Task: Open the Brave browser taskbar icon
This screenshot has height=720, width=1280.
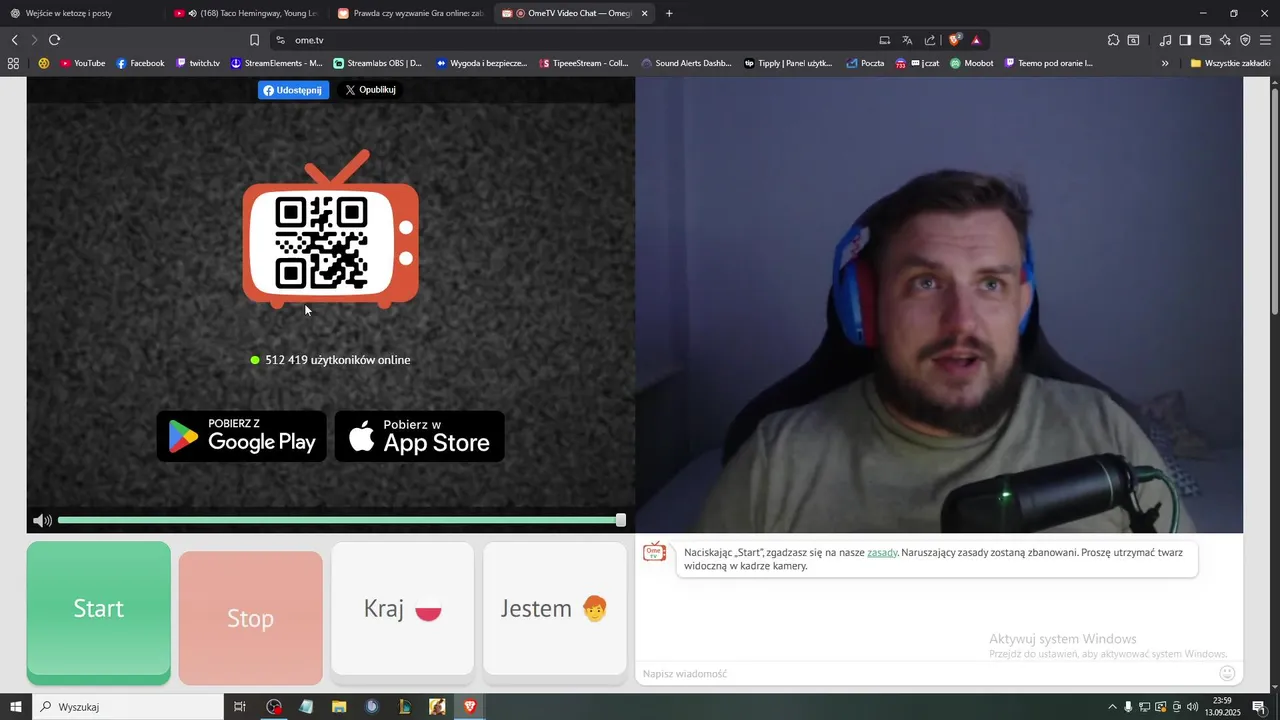Action: [470, 707]
